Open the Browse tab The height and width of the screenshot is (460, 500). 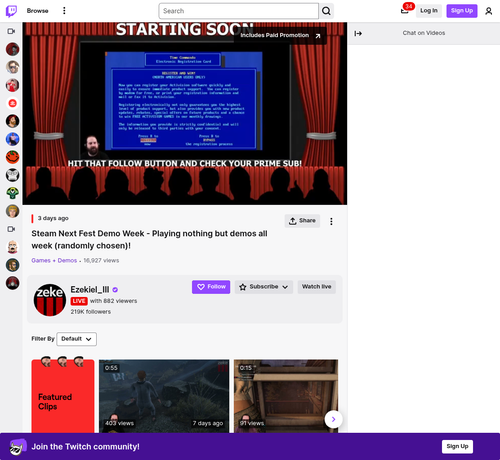pyautogui.click(x=37, y=11)
